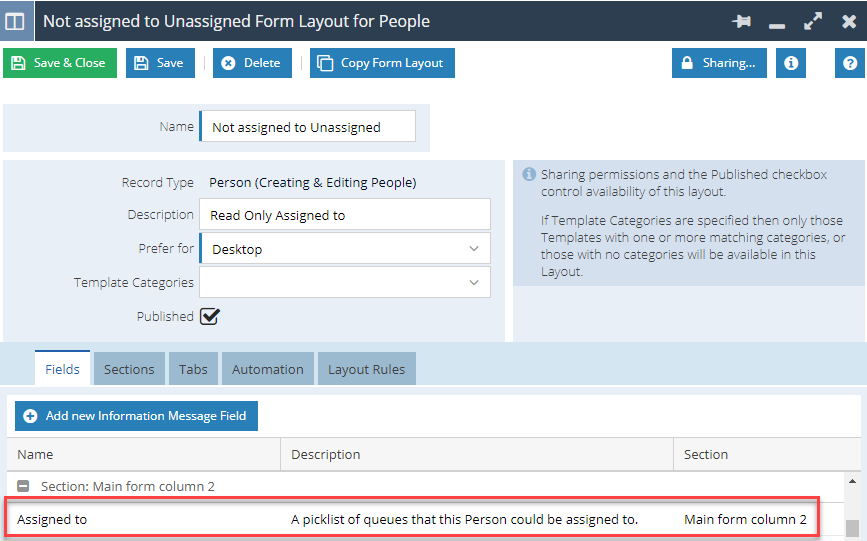
Task: Click Add new Information Message Field
Action: tap(136, 416)
